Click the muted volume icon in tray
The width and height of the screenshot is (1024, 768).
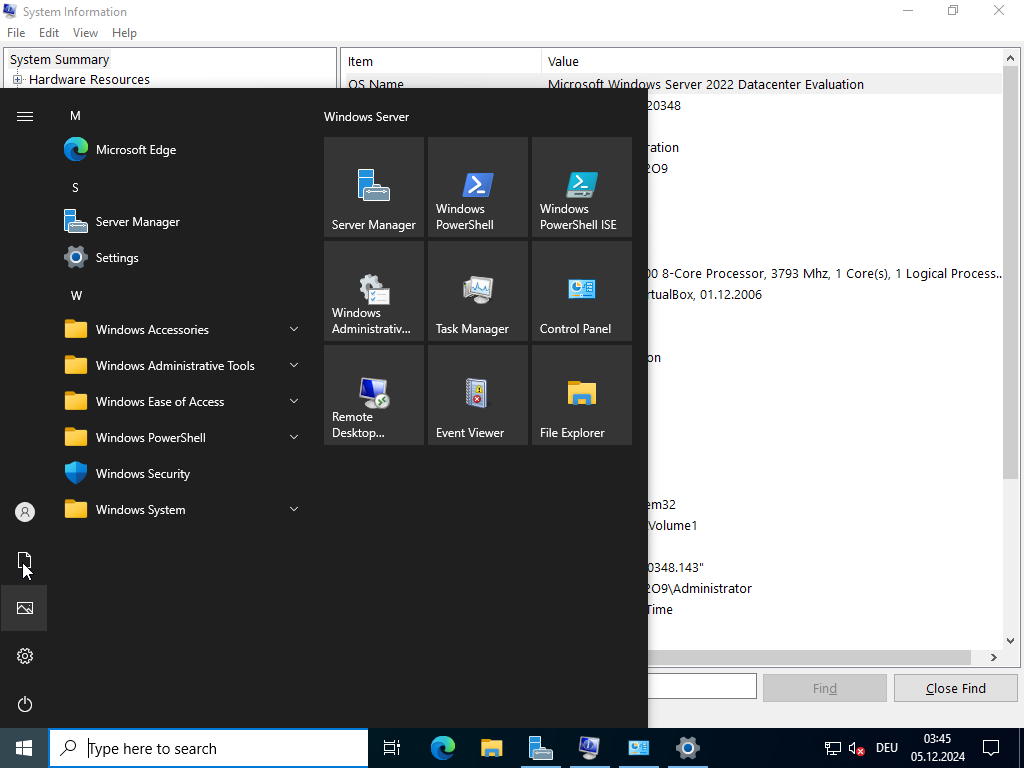coord(856,748)
